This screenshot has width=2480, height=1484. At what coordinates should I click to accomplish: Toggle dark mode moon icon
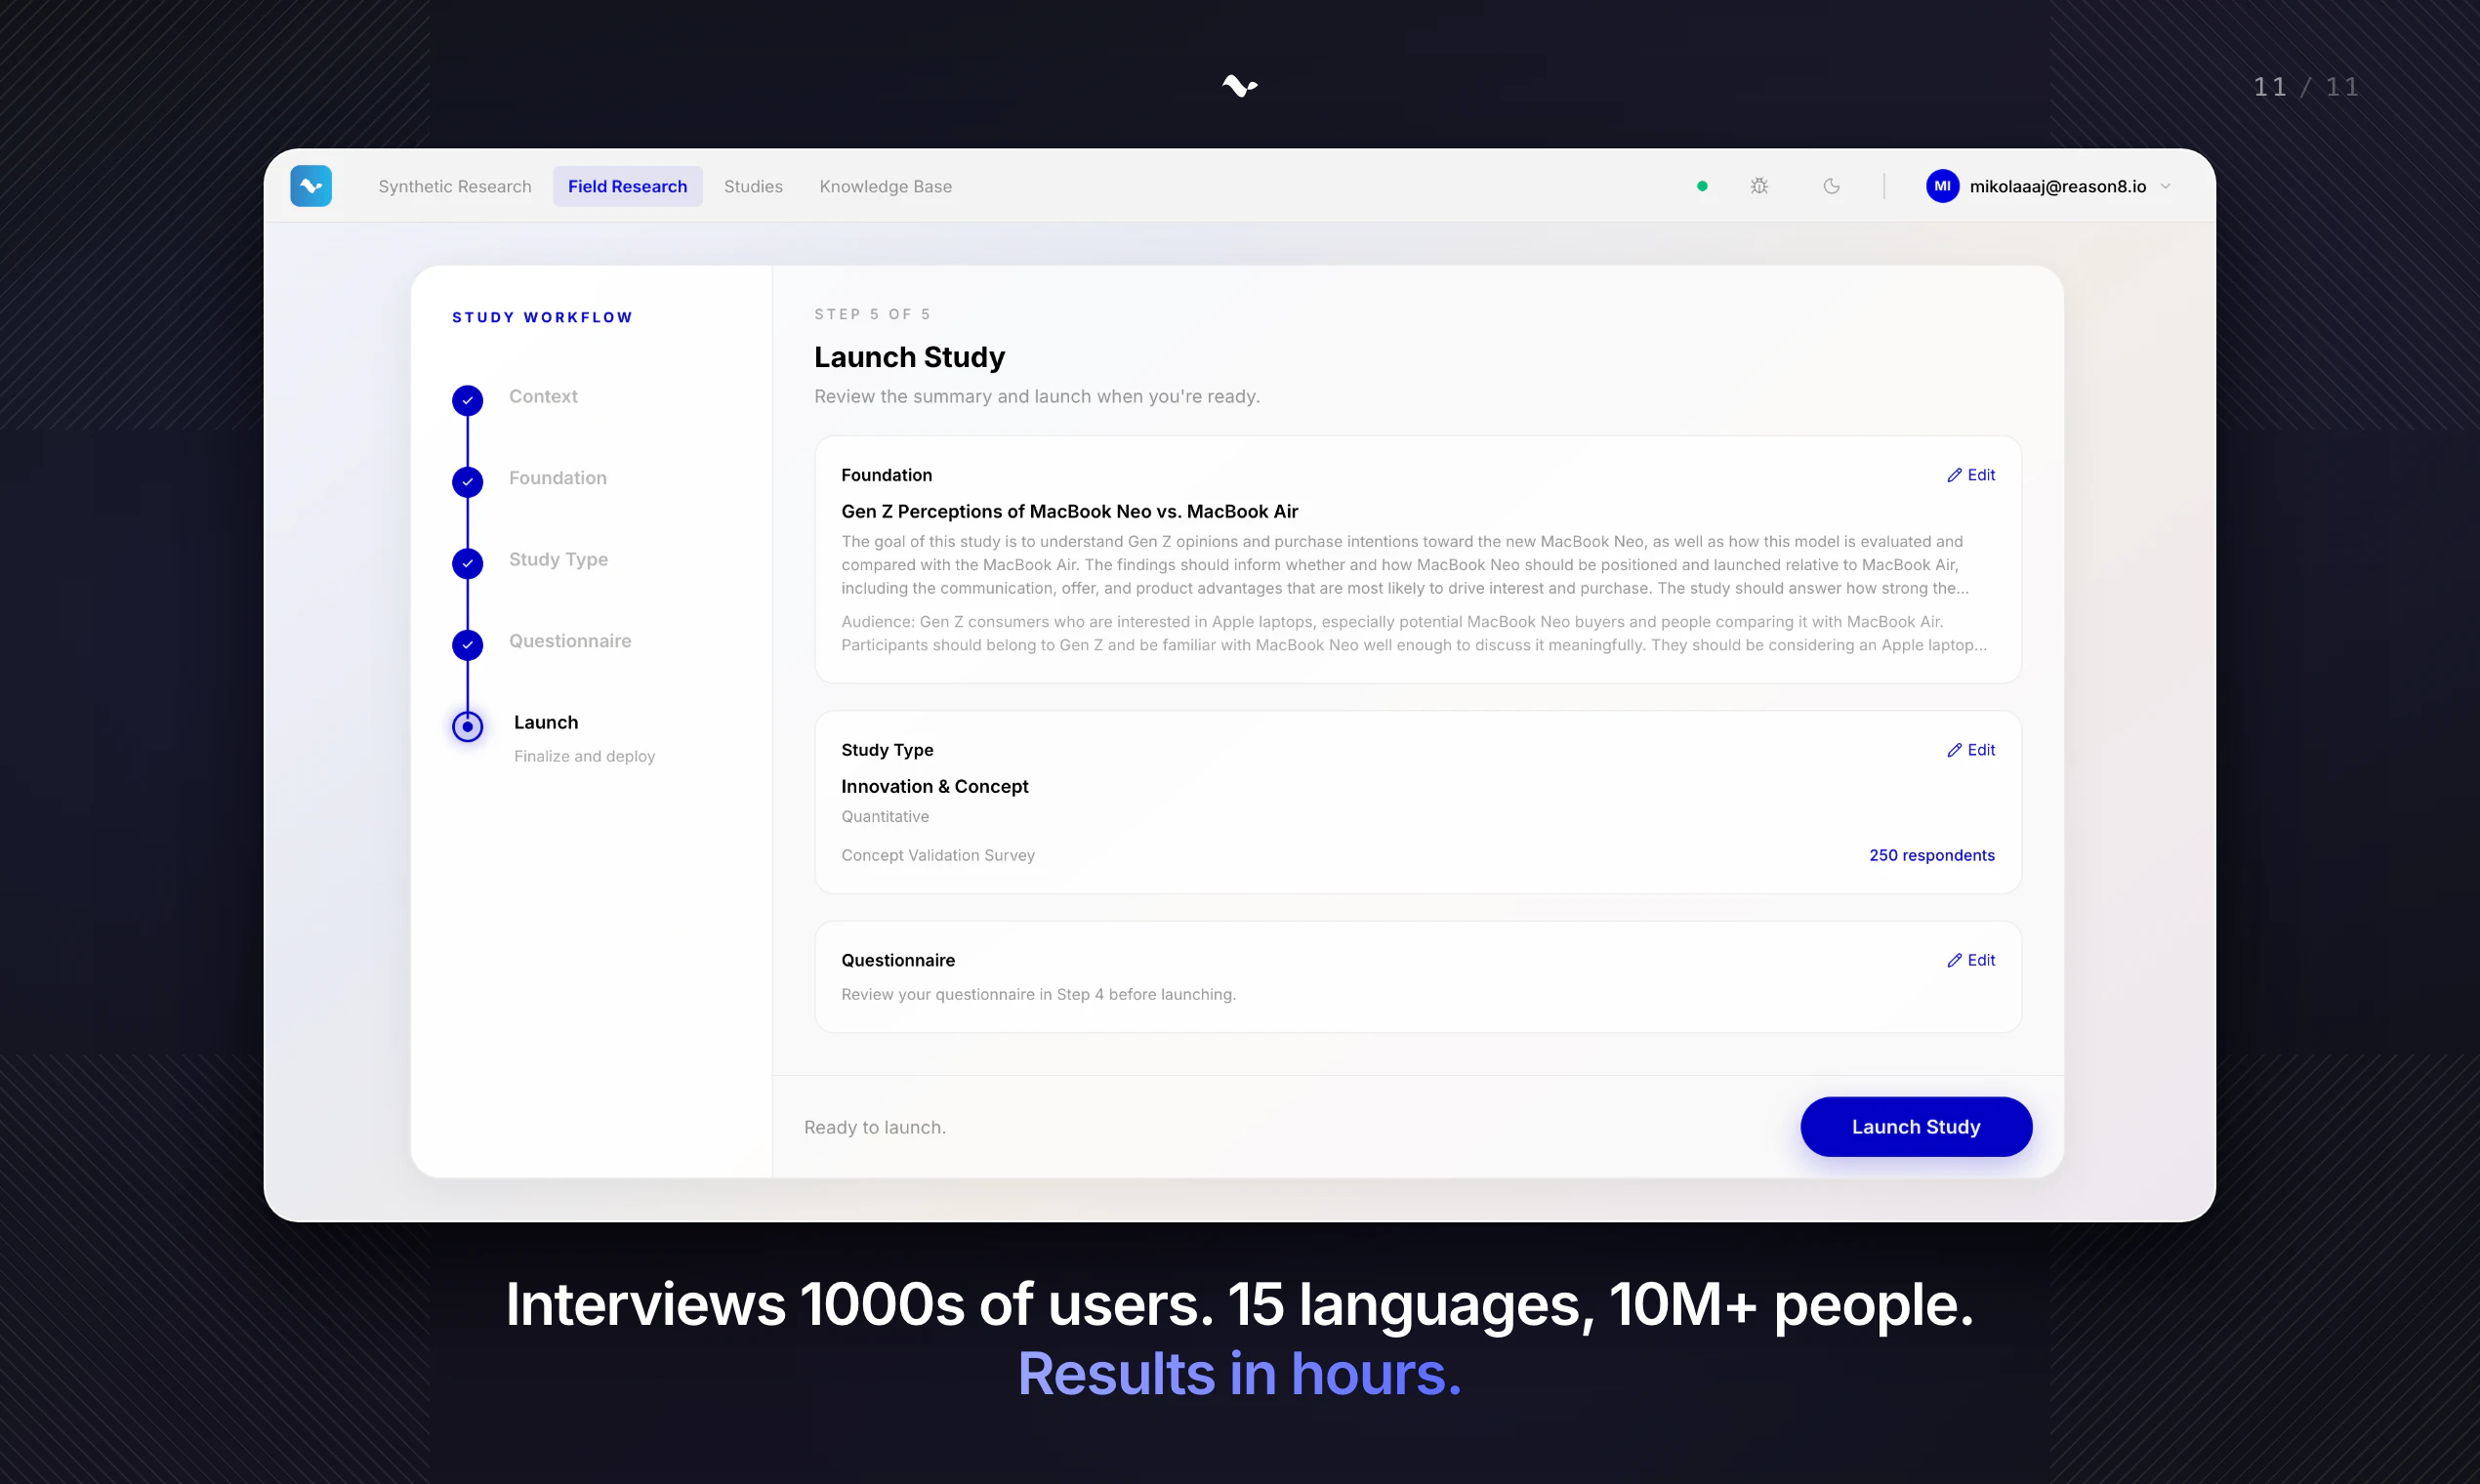pyautogui.click(x=1831, y=186)
